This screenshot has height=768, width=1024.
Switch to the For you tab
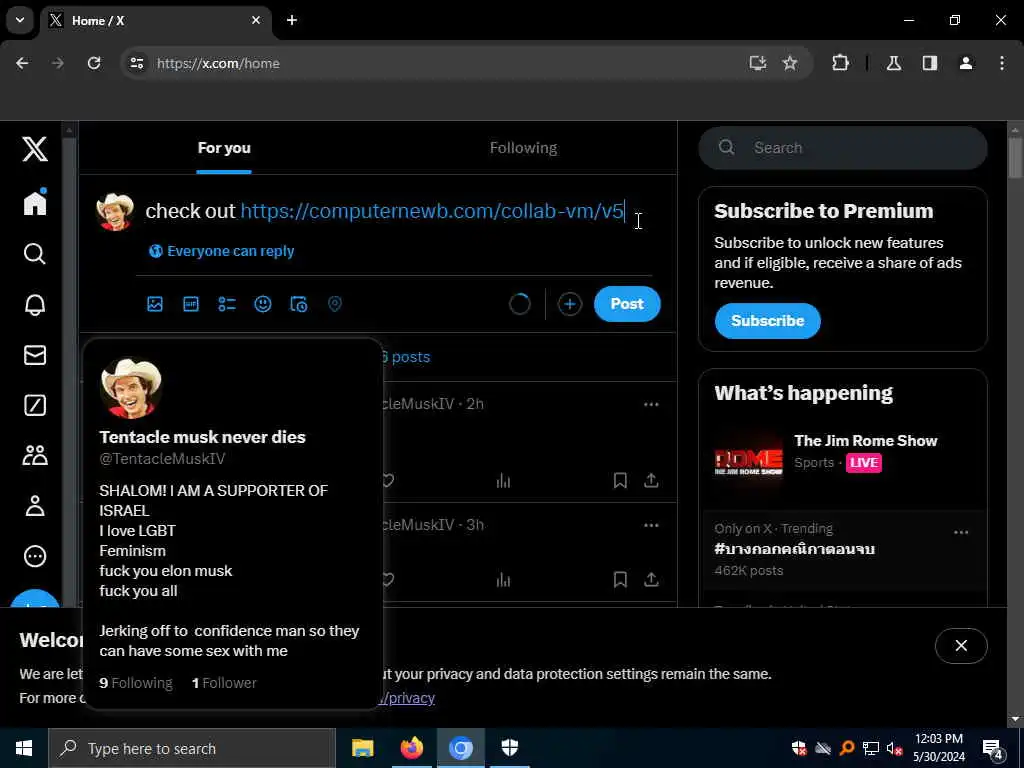[224, 148]
